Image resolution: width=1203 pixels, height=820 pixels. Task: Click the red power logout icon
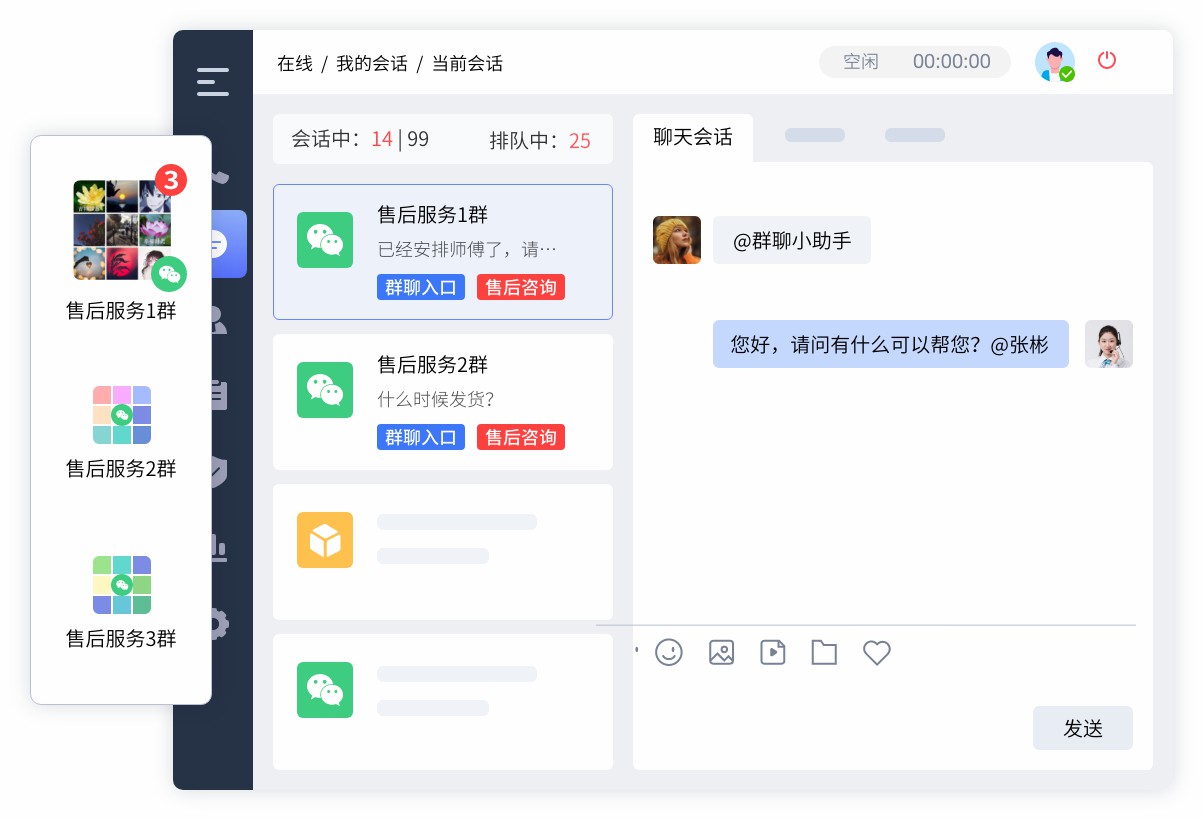tap(1106, 60)
